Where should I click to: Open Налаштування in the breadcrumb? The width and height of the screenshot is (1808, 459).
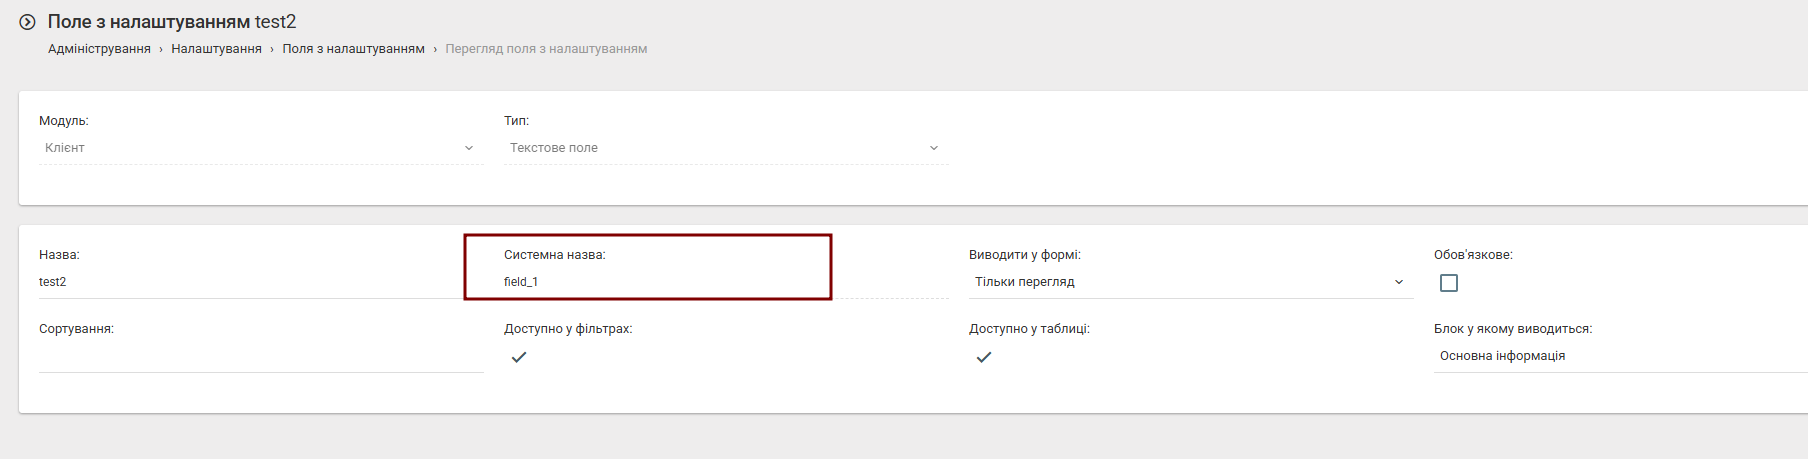216,49
